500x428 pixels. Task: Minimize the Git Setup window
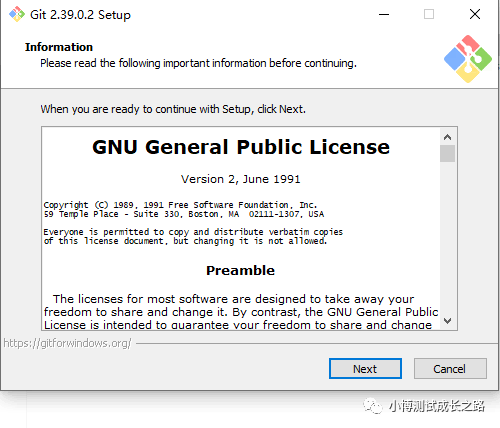coord(384,14)
